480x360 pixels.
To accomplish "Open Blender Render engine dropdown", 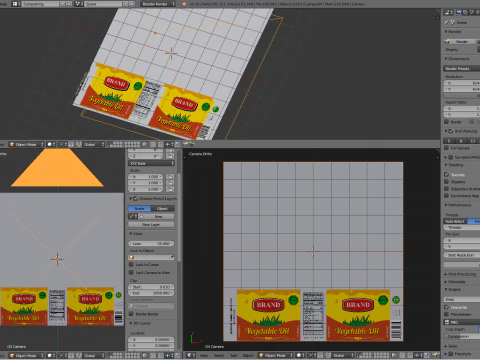I will pos(158,4).
